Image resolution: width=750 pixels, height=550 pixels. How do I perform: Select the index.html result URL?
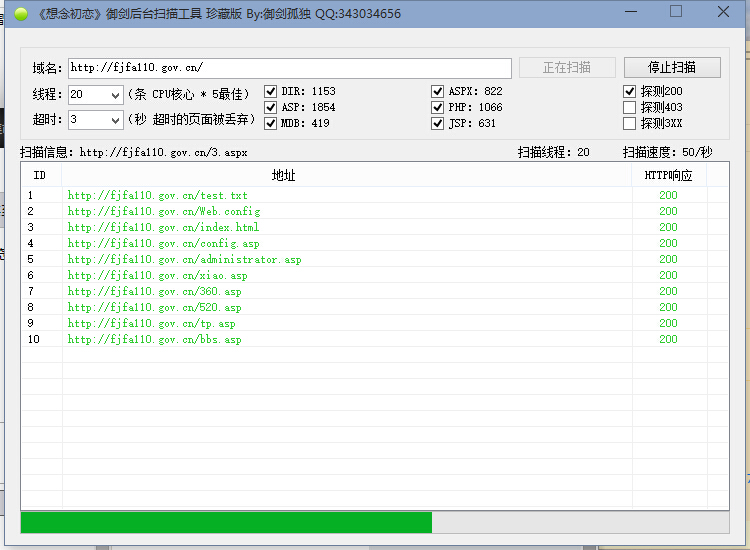(x=163, y=227)
